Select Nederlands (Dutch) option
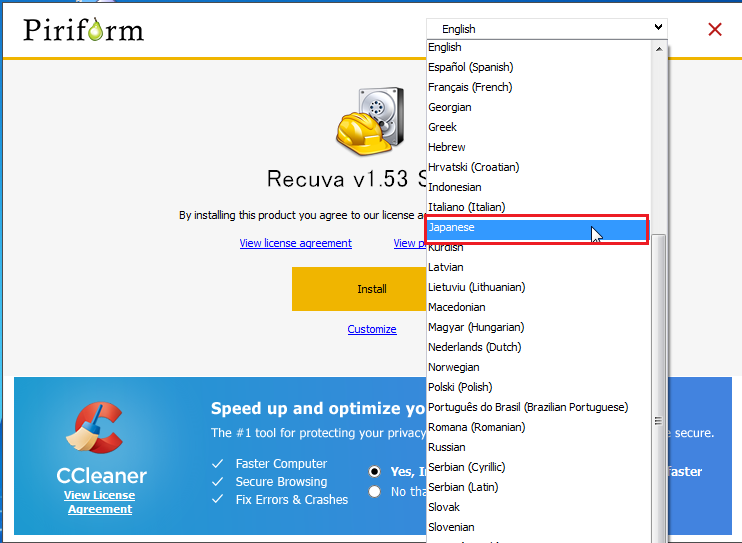 coord(539,347)
